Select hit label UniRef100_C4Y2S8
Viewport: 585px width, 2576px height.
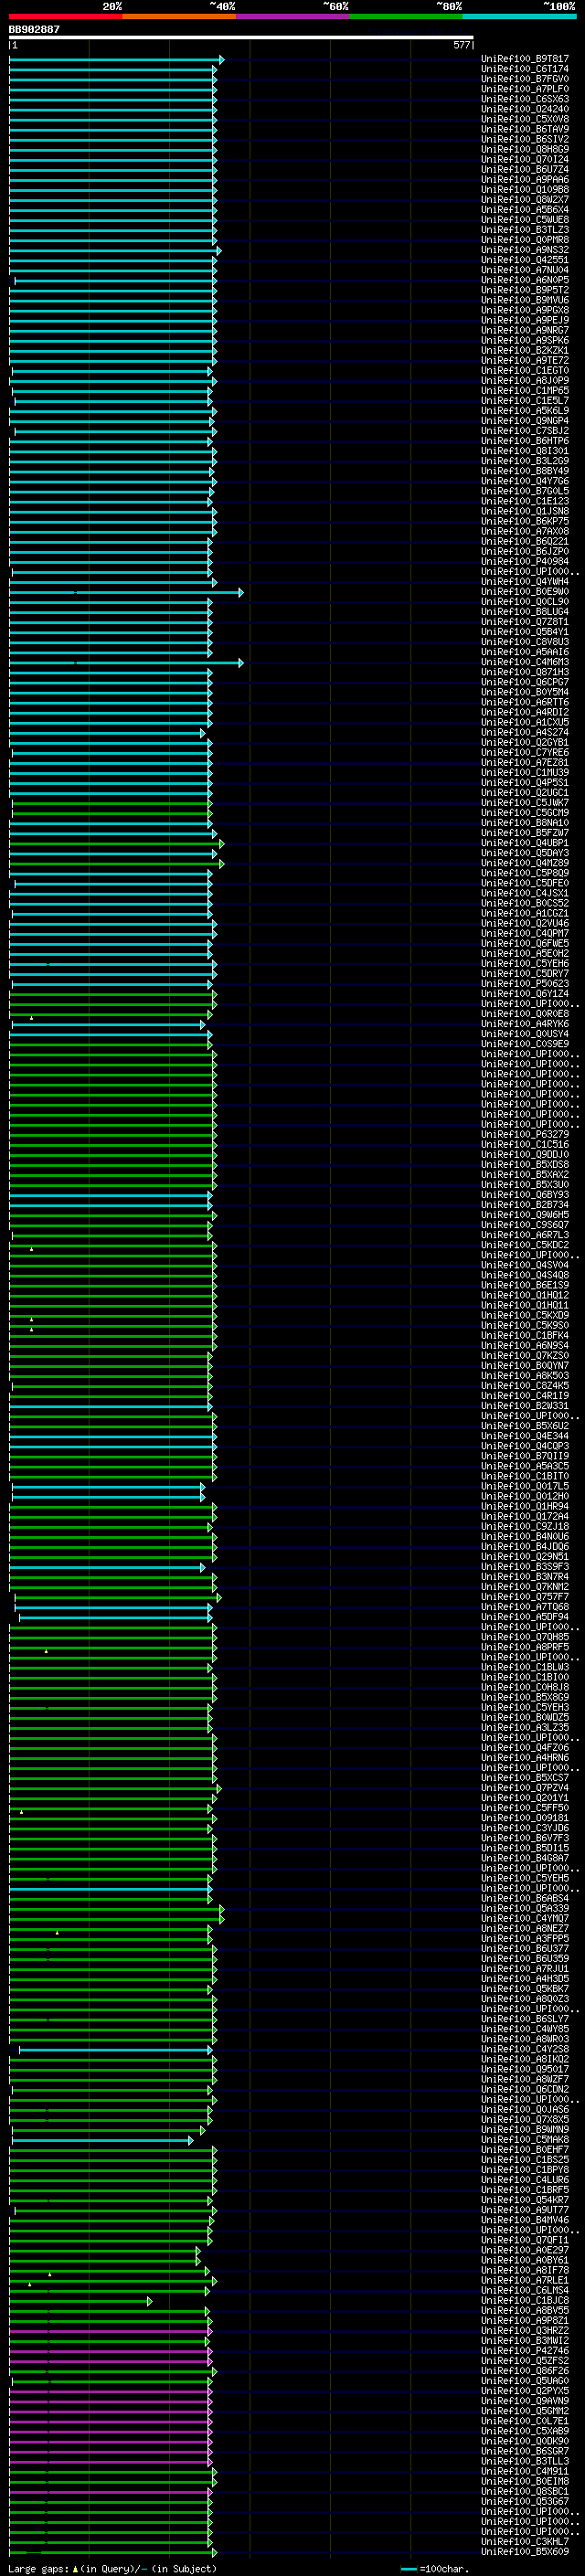(525, 2049)
